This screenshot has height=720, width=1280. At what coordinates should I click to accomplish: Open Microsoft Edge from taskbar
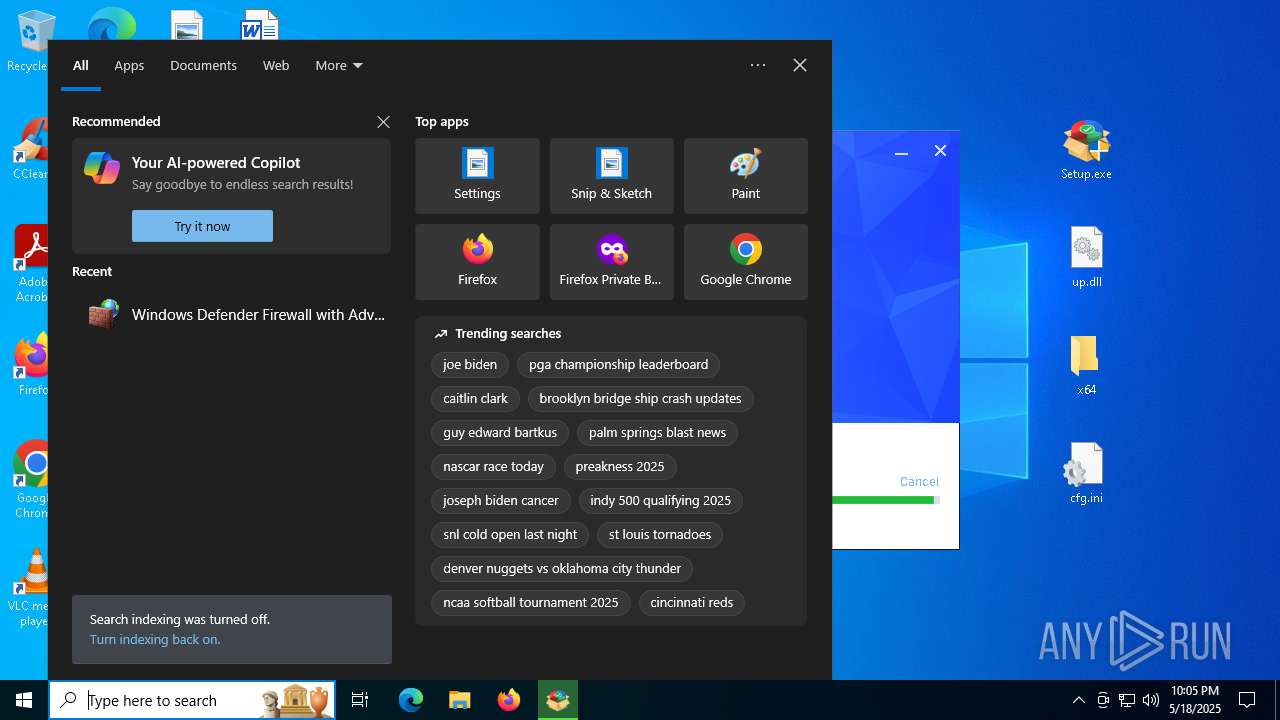(411, 700)
